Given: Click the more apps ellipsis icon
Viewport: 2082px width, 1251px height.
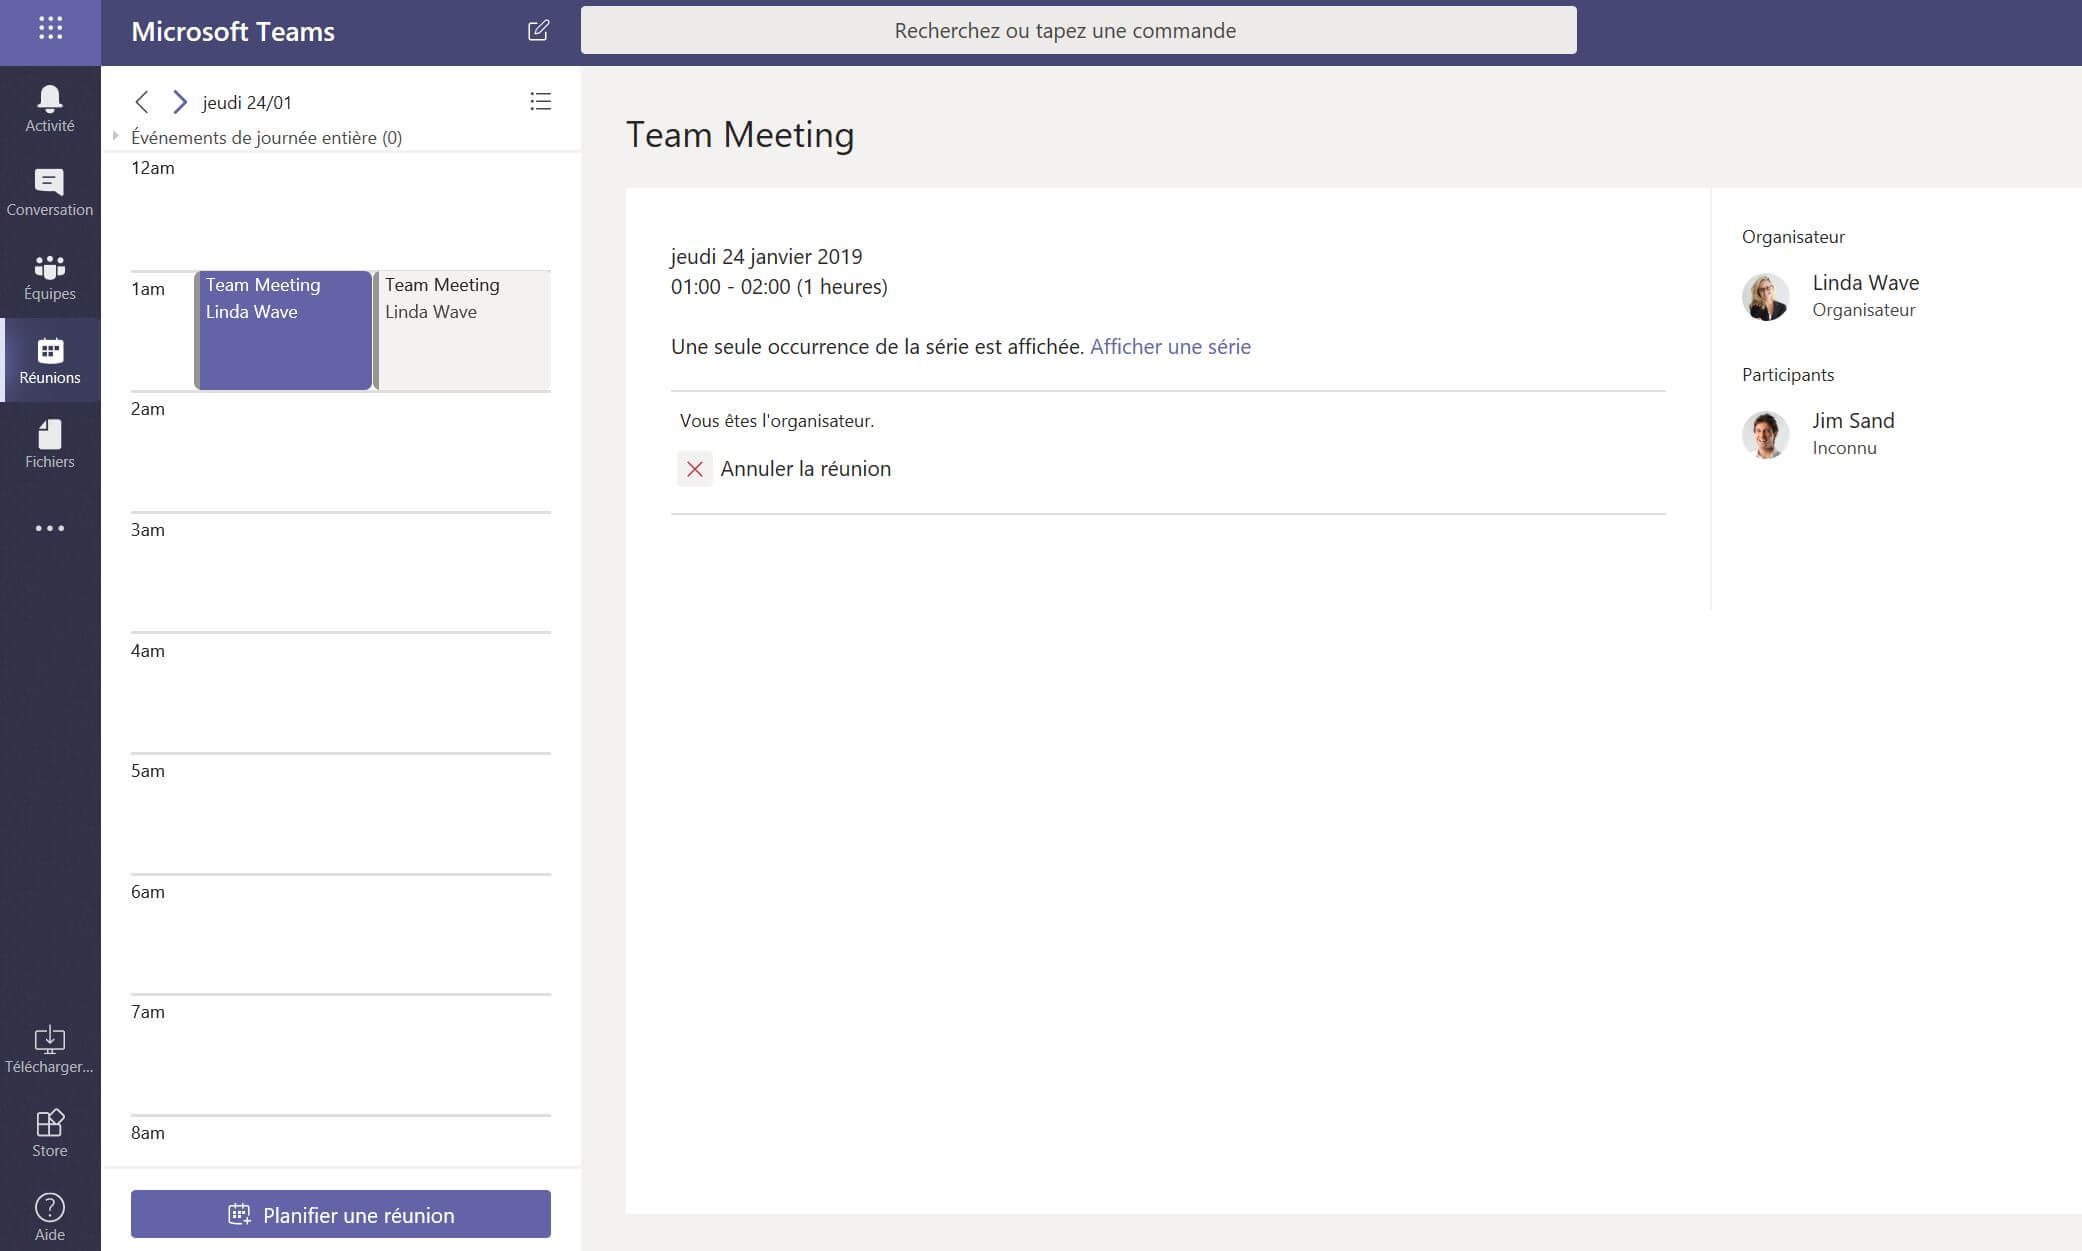Looking at the screenshot, I should tap(49, 527).
